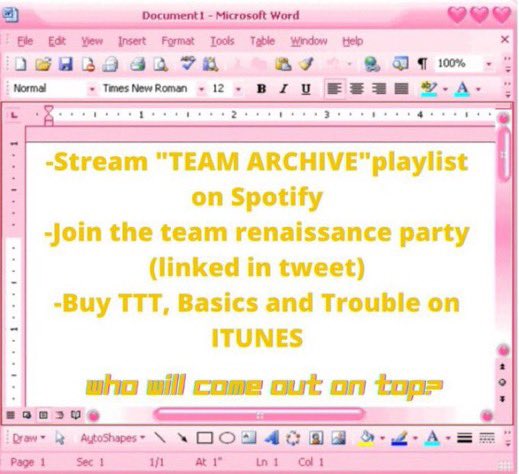Image resolution: width=519 pixels, height=474 pixels.
Task: Select the Arrow drawing tool
Action: point(182,437)
